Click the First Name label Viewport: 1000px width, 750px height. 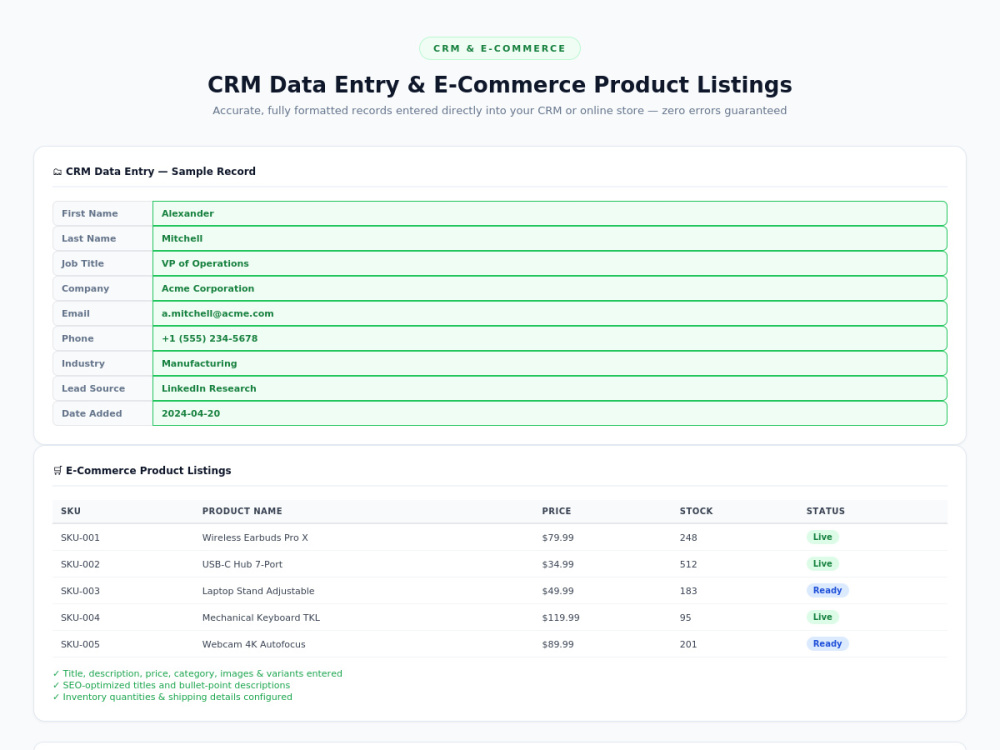point(90,214)
